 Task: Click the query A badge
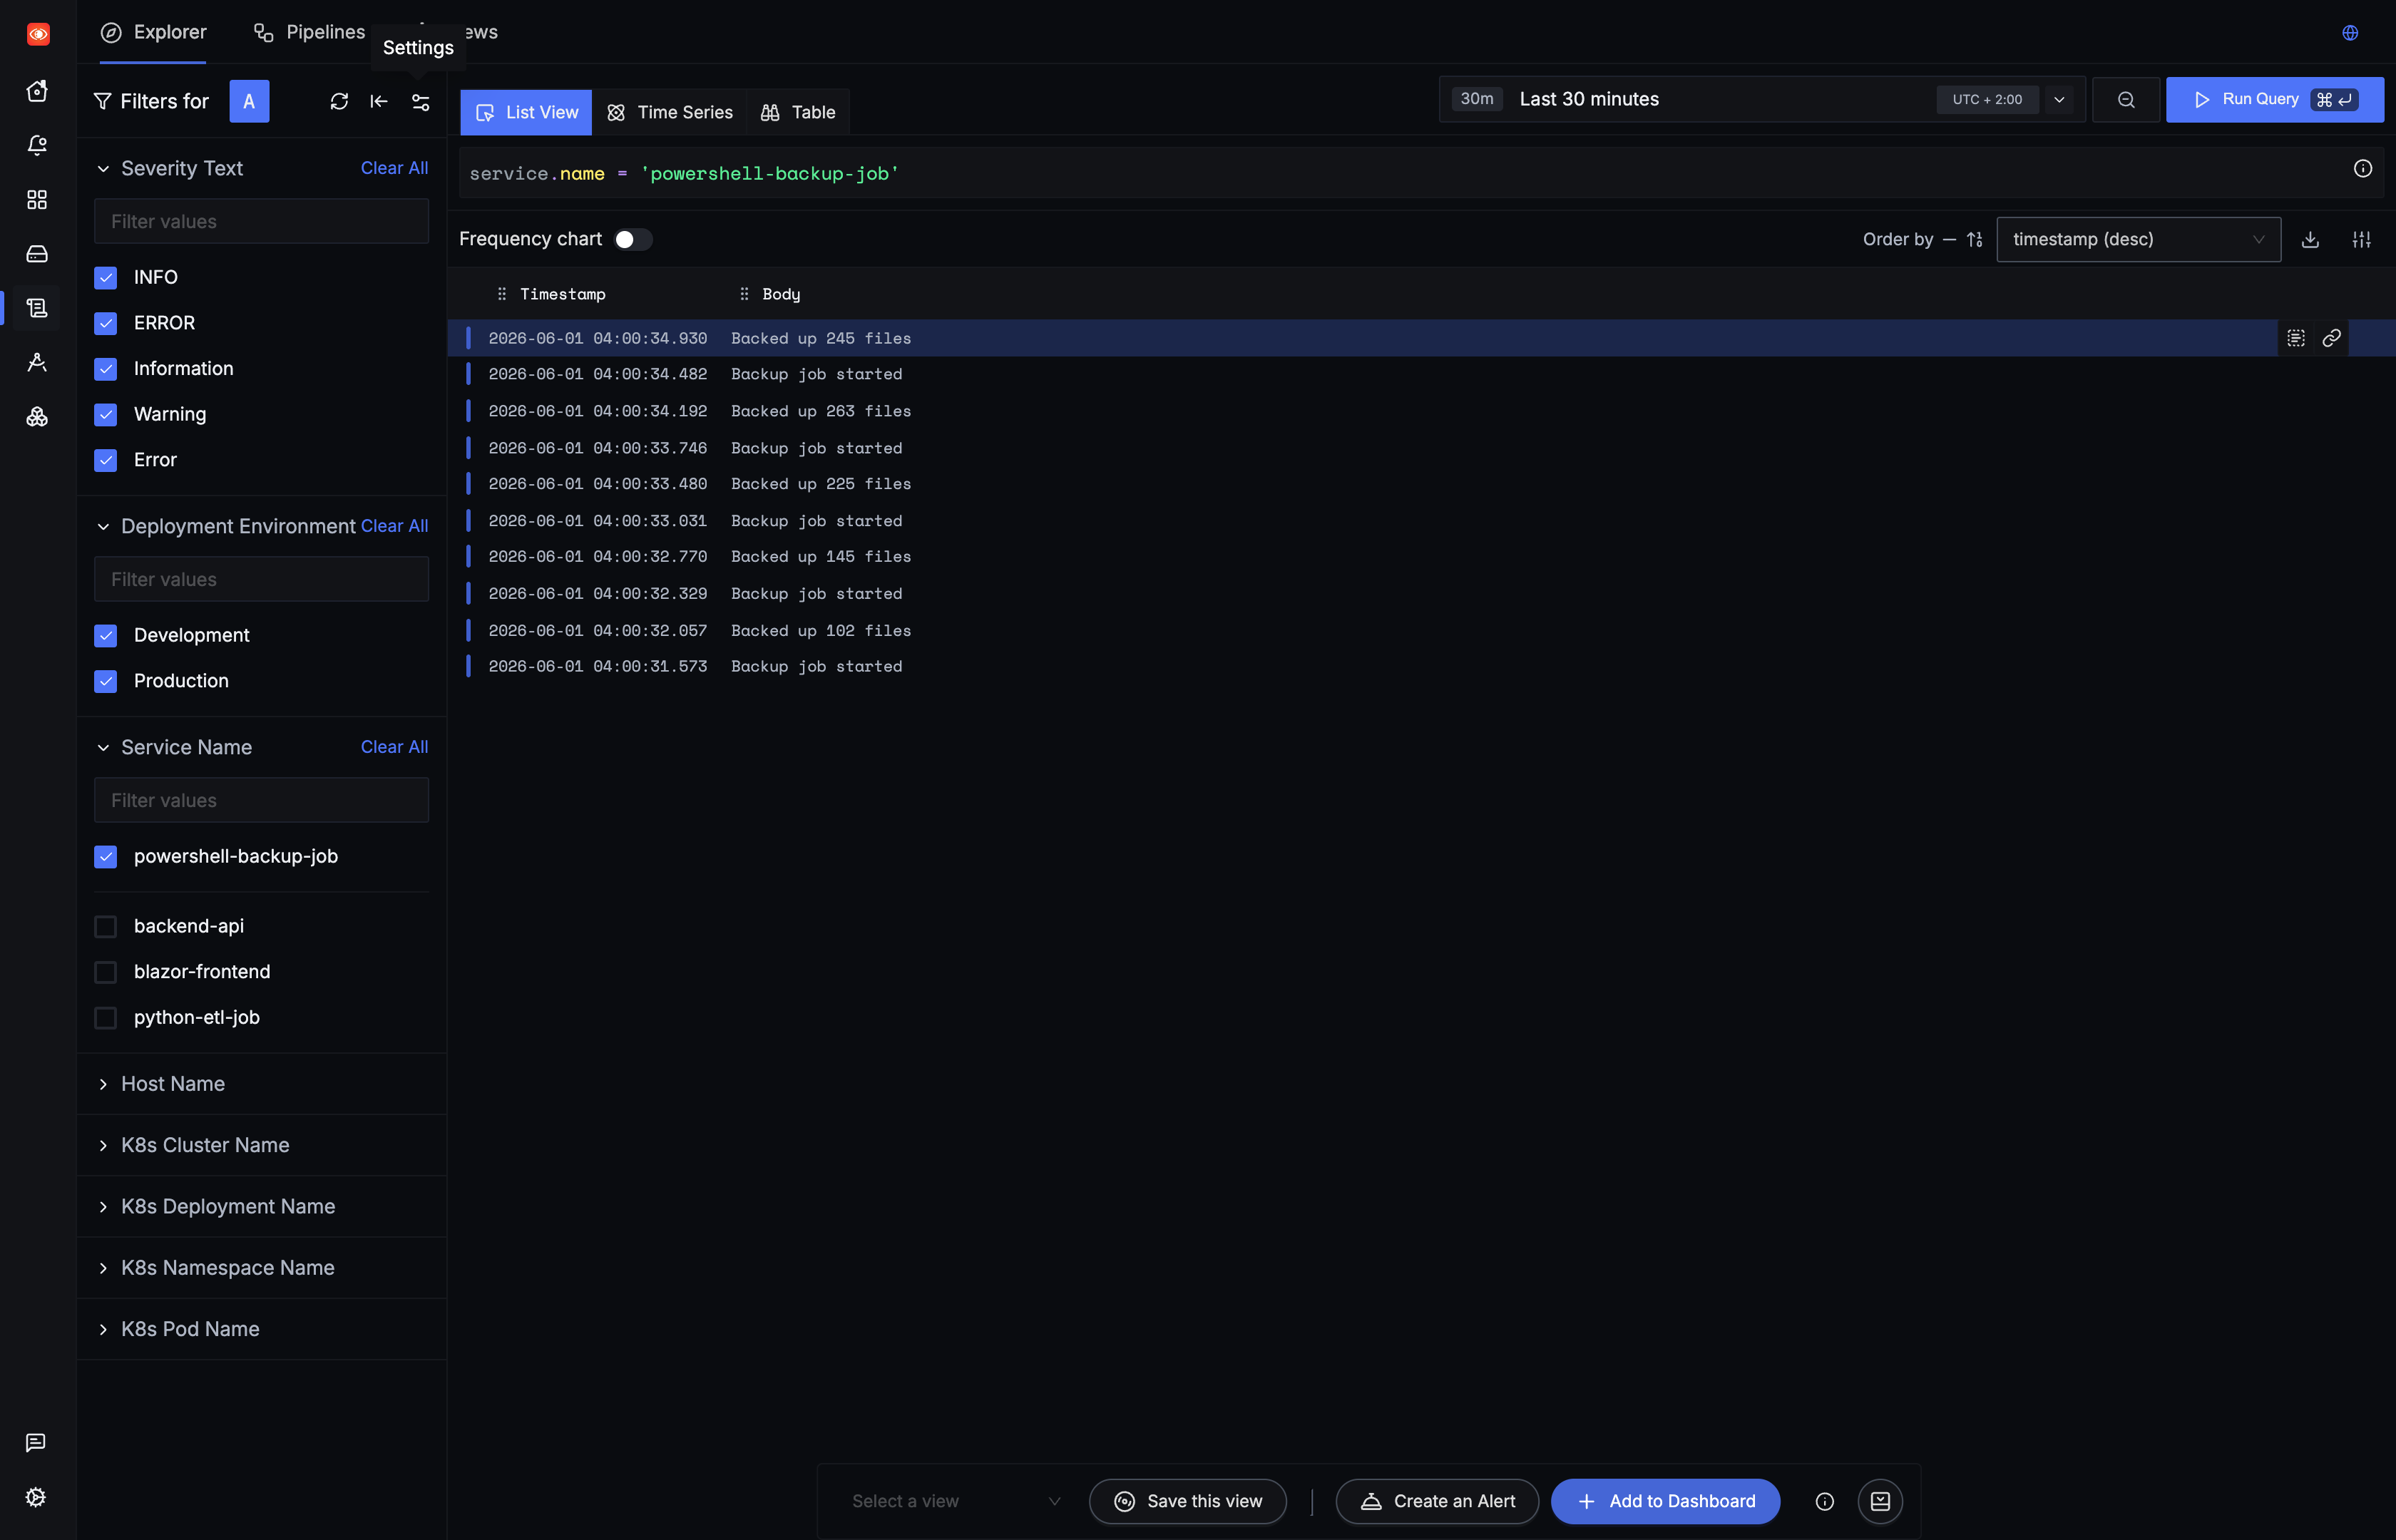pyautogui.click(x=249, y=101)
